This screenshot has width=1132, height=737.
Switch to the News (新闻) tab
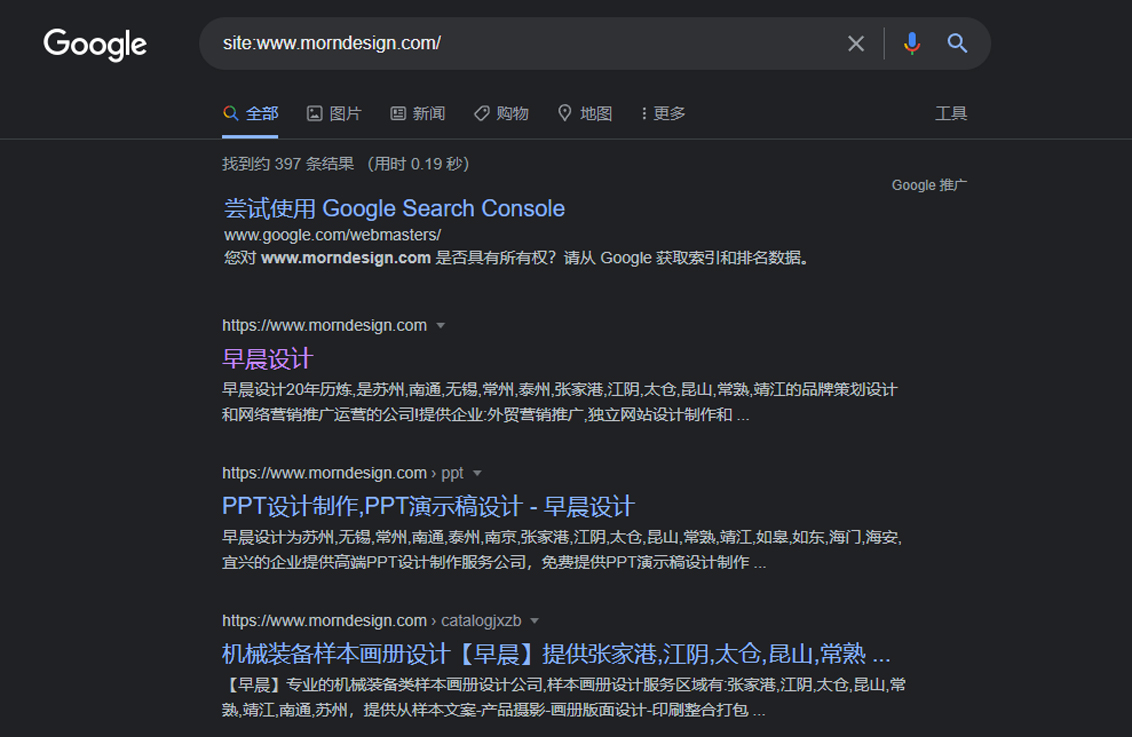coord(418,114)
